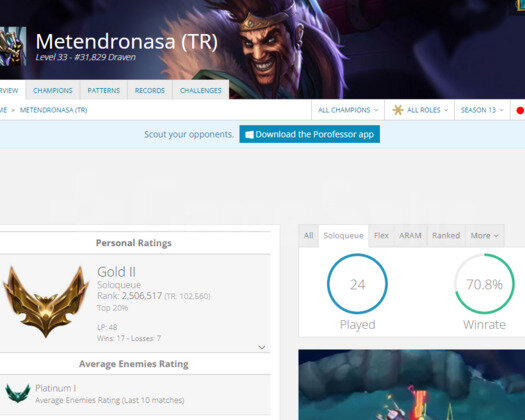This screenshot has height=420, width=525.
Task: Click the All Roles star icon
Action: [x=398, y=110]
